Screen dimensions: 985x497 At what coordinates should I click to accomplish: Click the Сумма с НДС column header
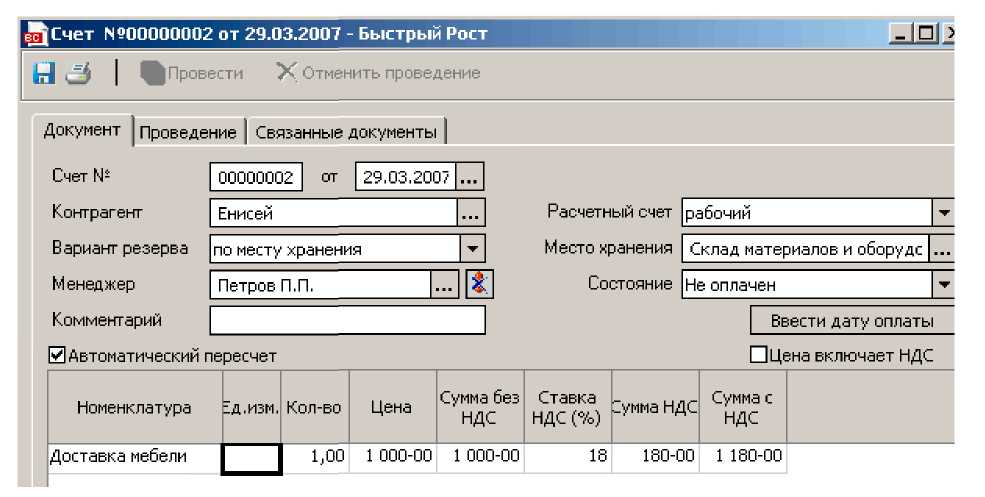(743, 407)
